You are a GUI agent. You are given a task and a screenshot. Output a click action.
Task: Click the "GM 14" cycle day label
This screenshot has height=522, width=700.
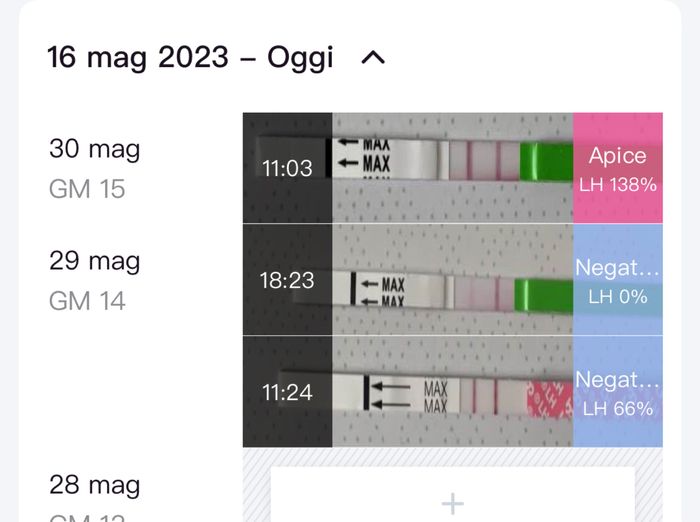click(87, 300)
